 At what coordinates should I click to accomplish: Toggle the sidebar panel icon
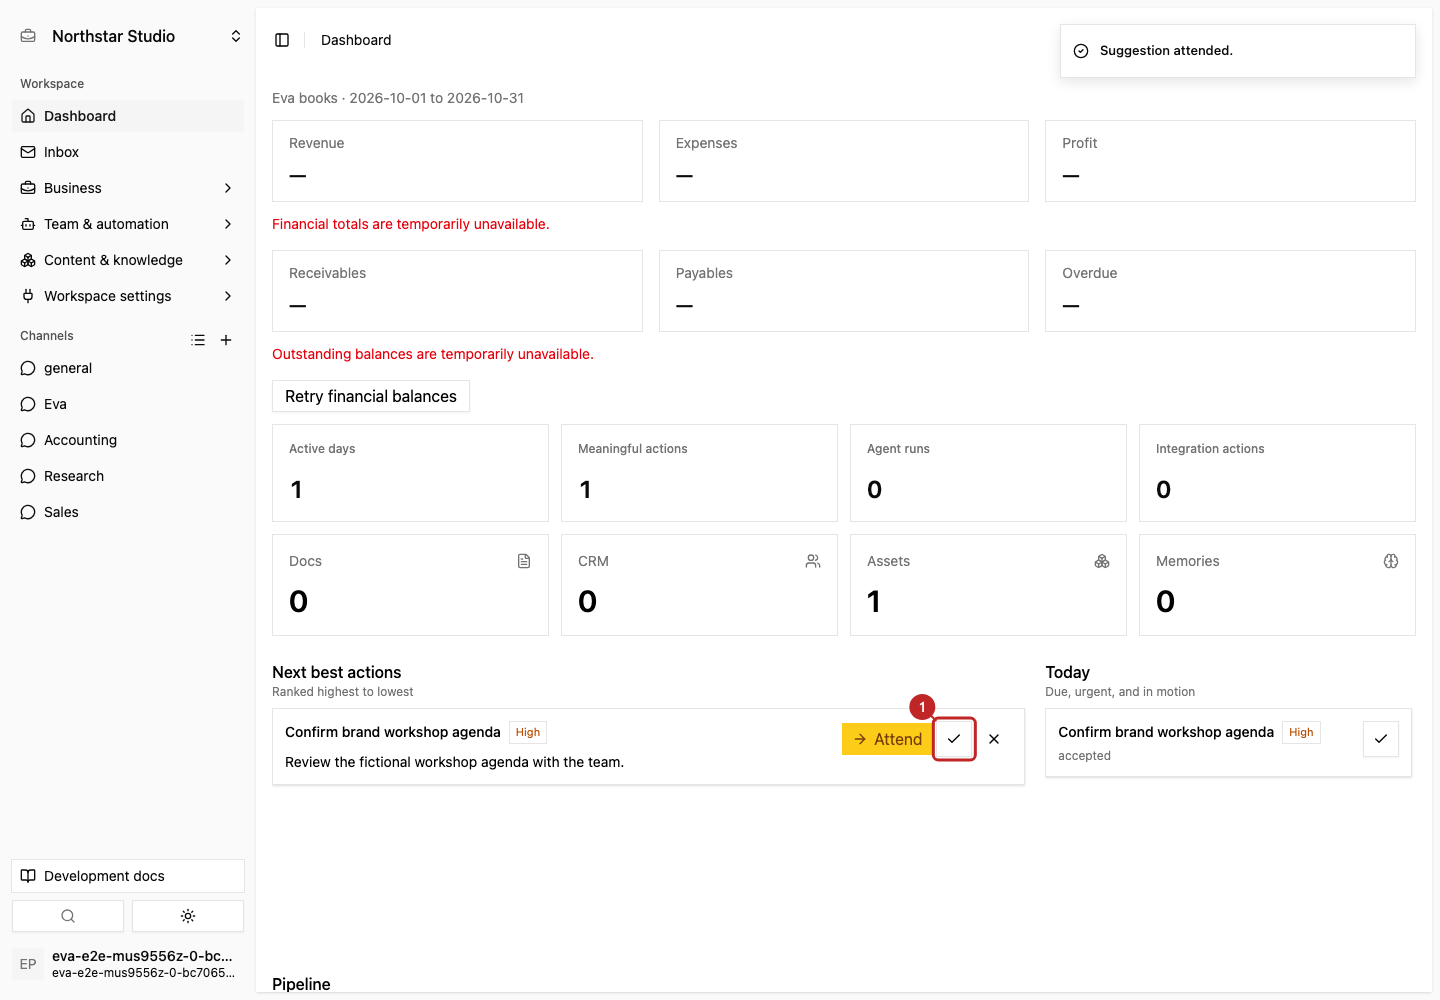click(x=282, y=40)
